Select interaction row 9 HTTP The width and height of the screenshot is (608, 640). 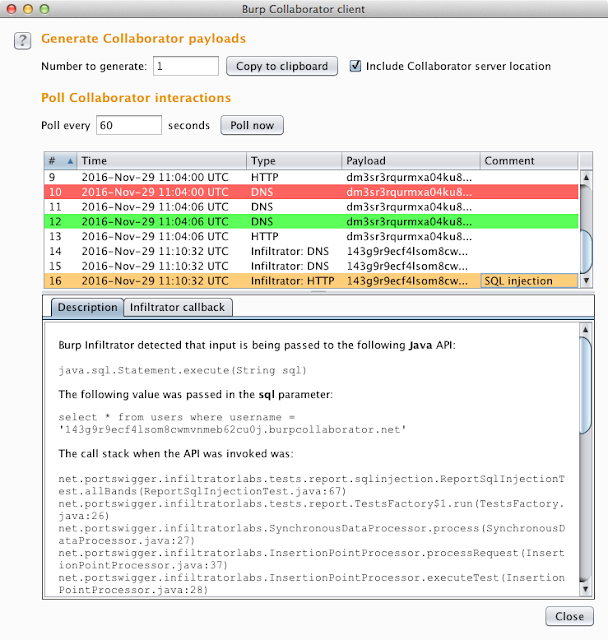(x=311, y=177)
